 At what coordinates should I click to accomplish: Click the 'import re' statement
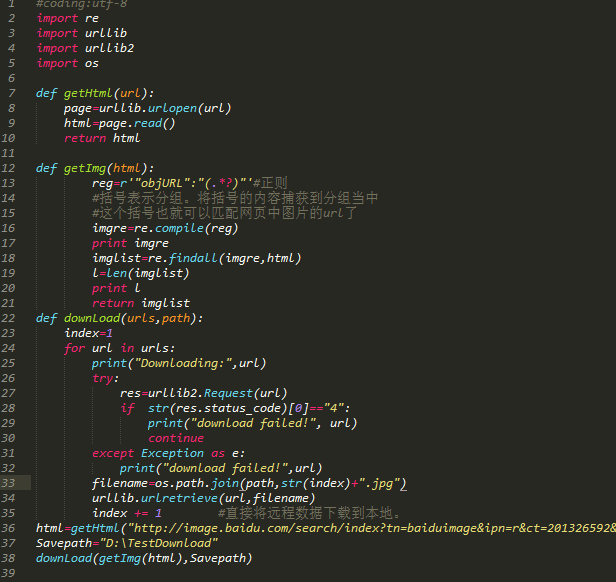68,18
